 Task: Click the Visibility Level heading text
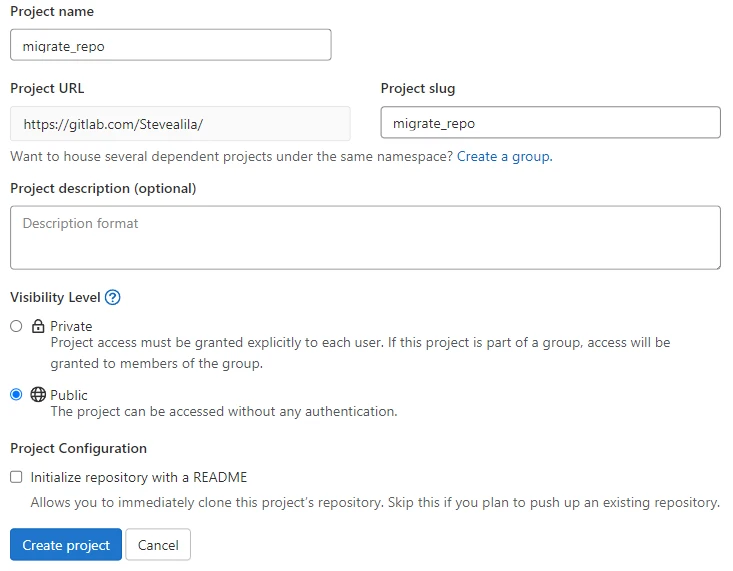pyautogui.click(x=55, y=297)
